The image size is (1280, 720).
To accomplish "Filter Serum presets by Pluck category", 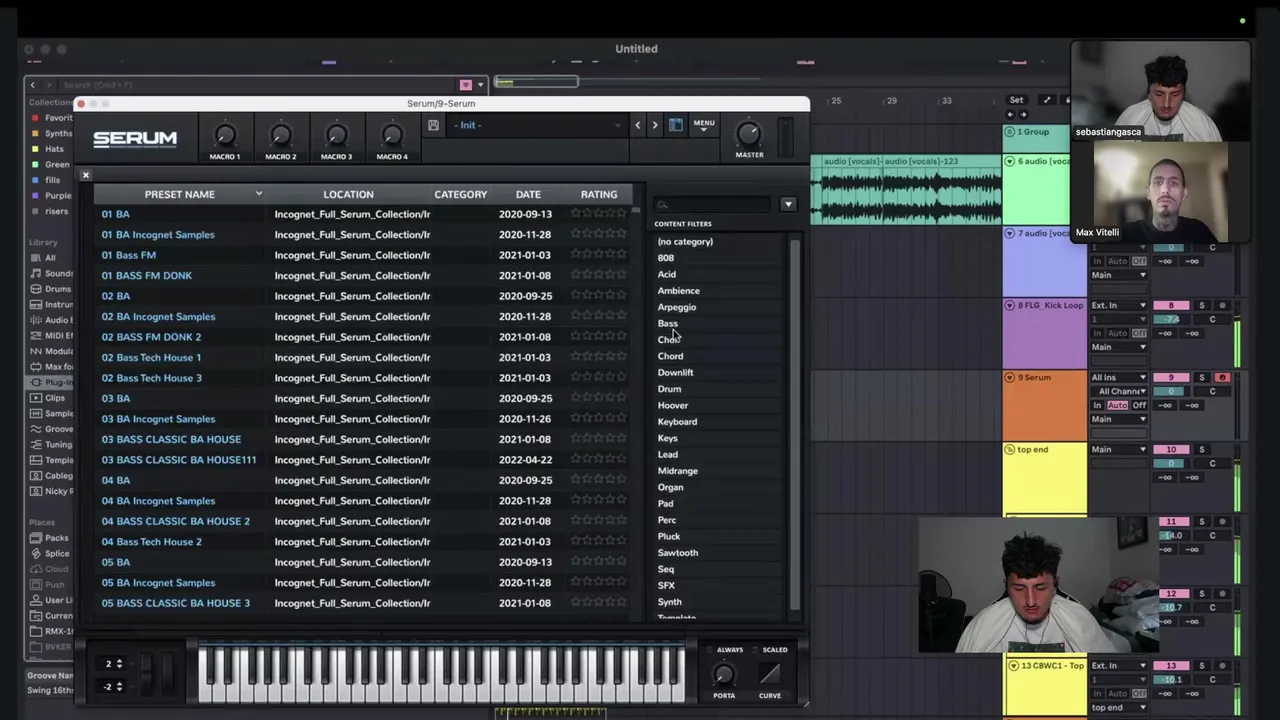I will (669, 536).
